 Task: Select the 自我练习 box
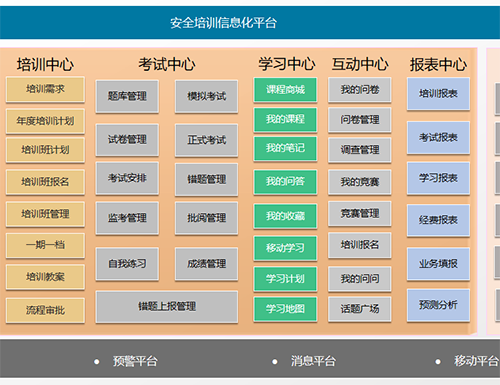point(127,264)
